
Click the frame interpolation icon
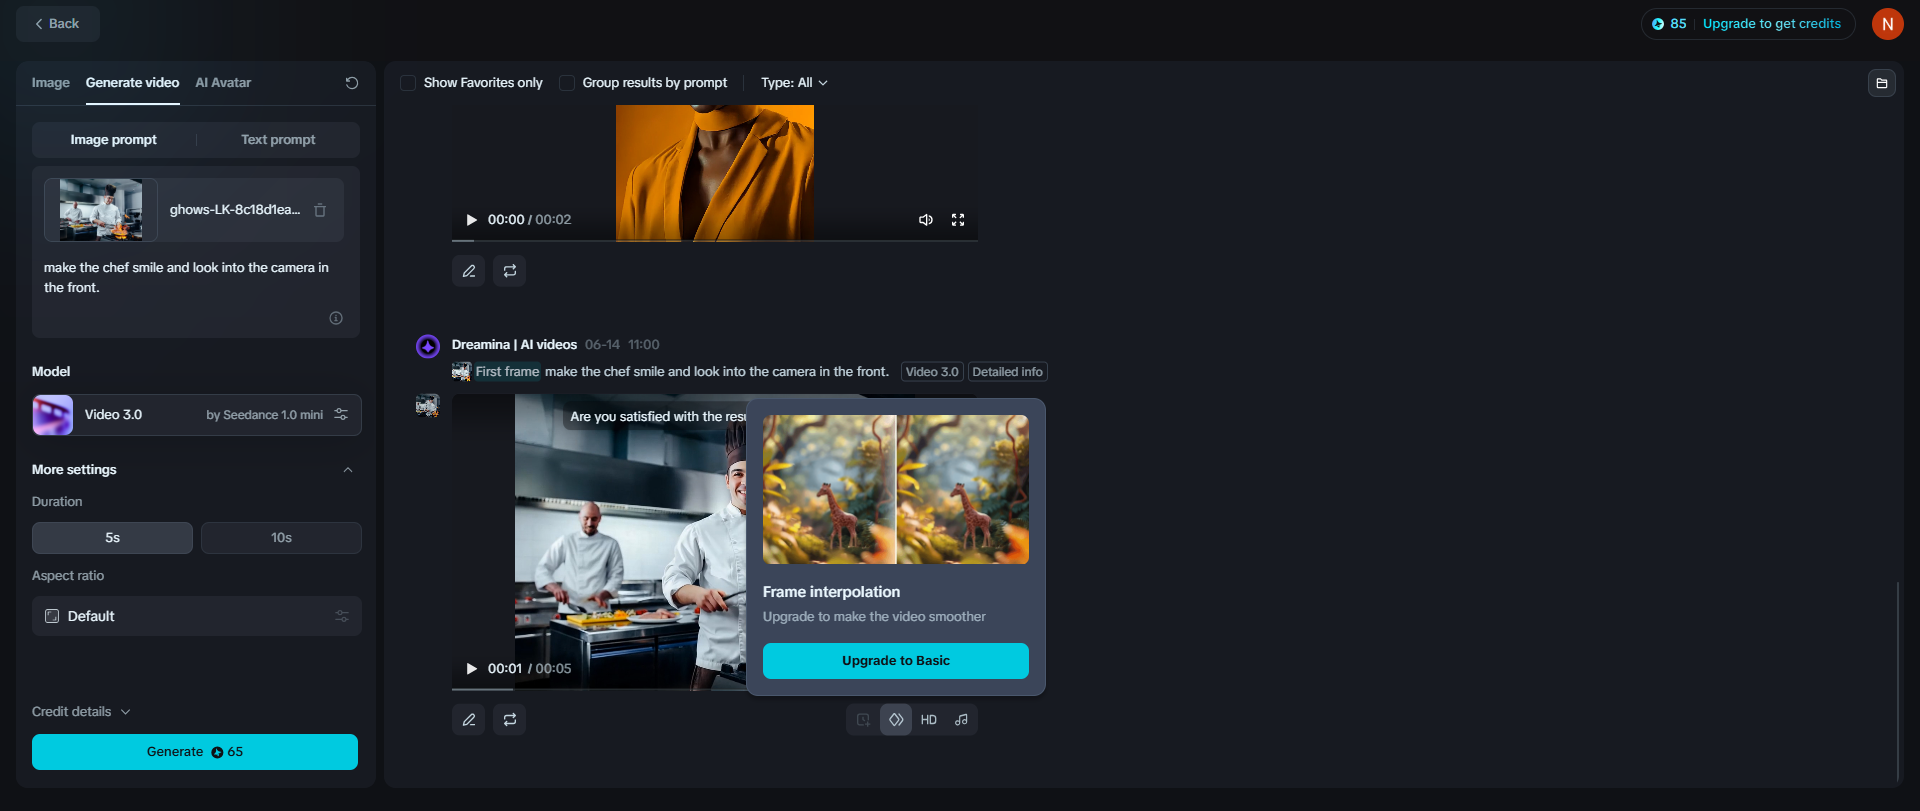pos(896,720)
